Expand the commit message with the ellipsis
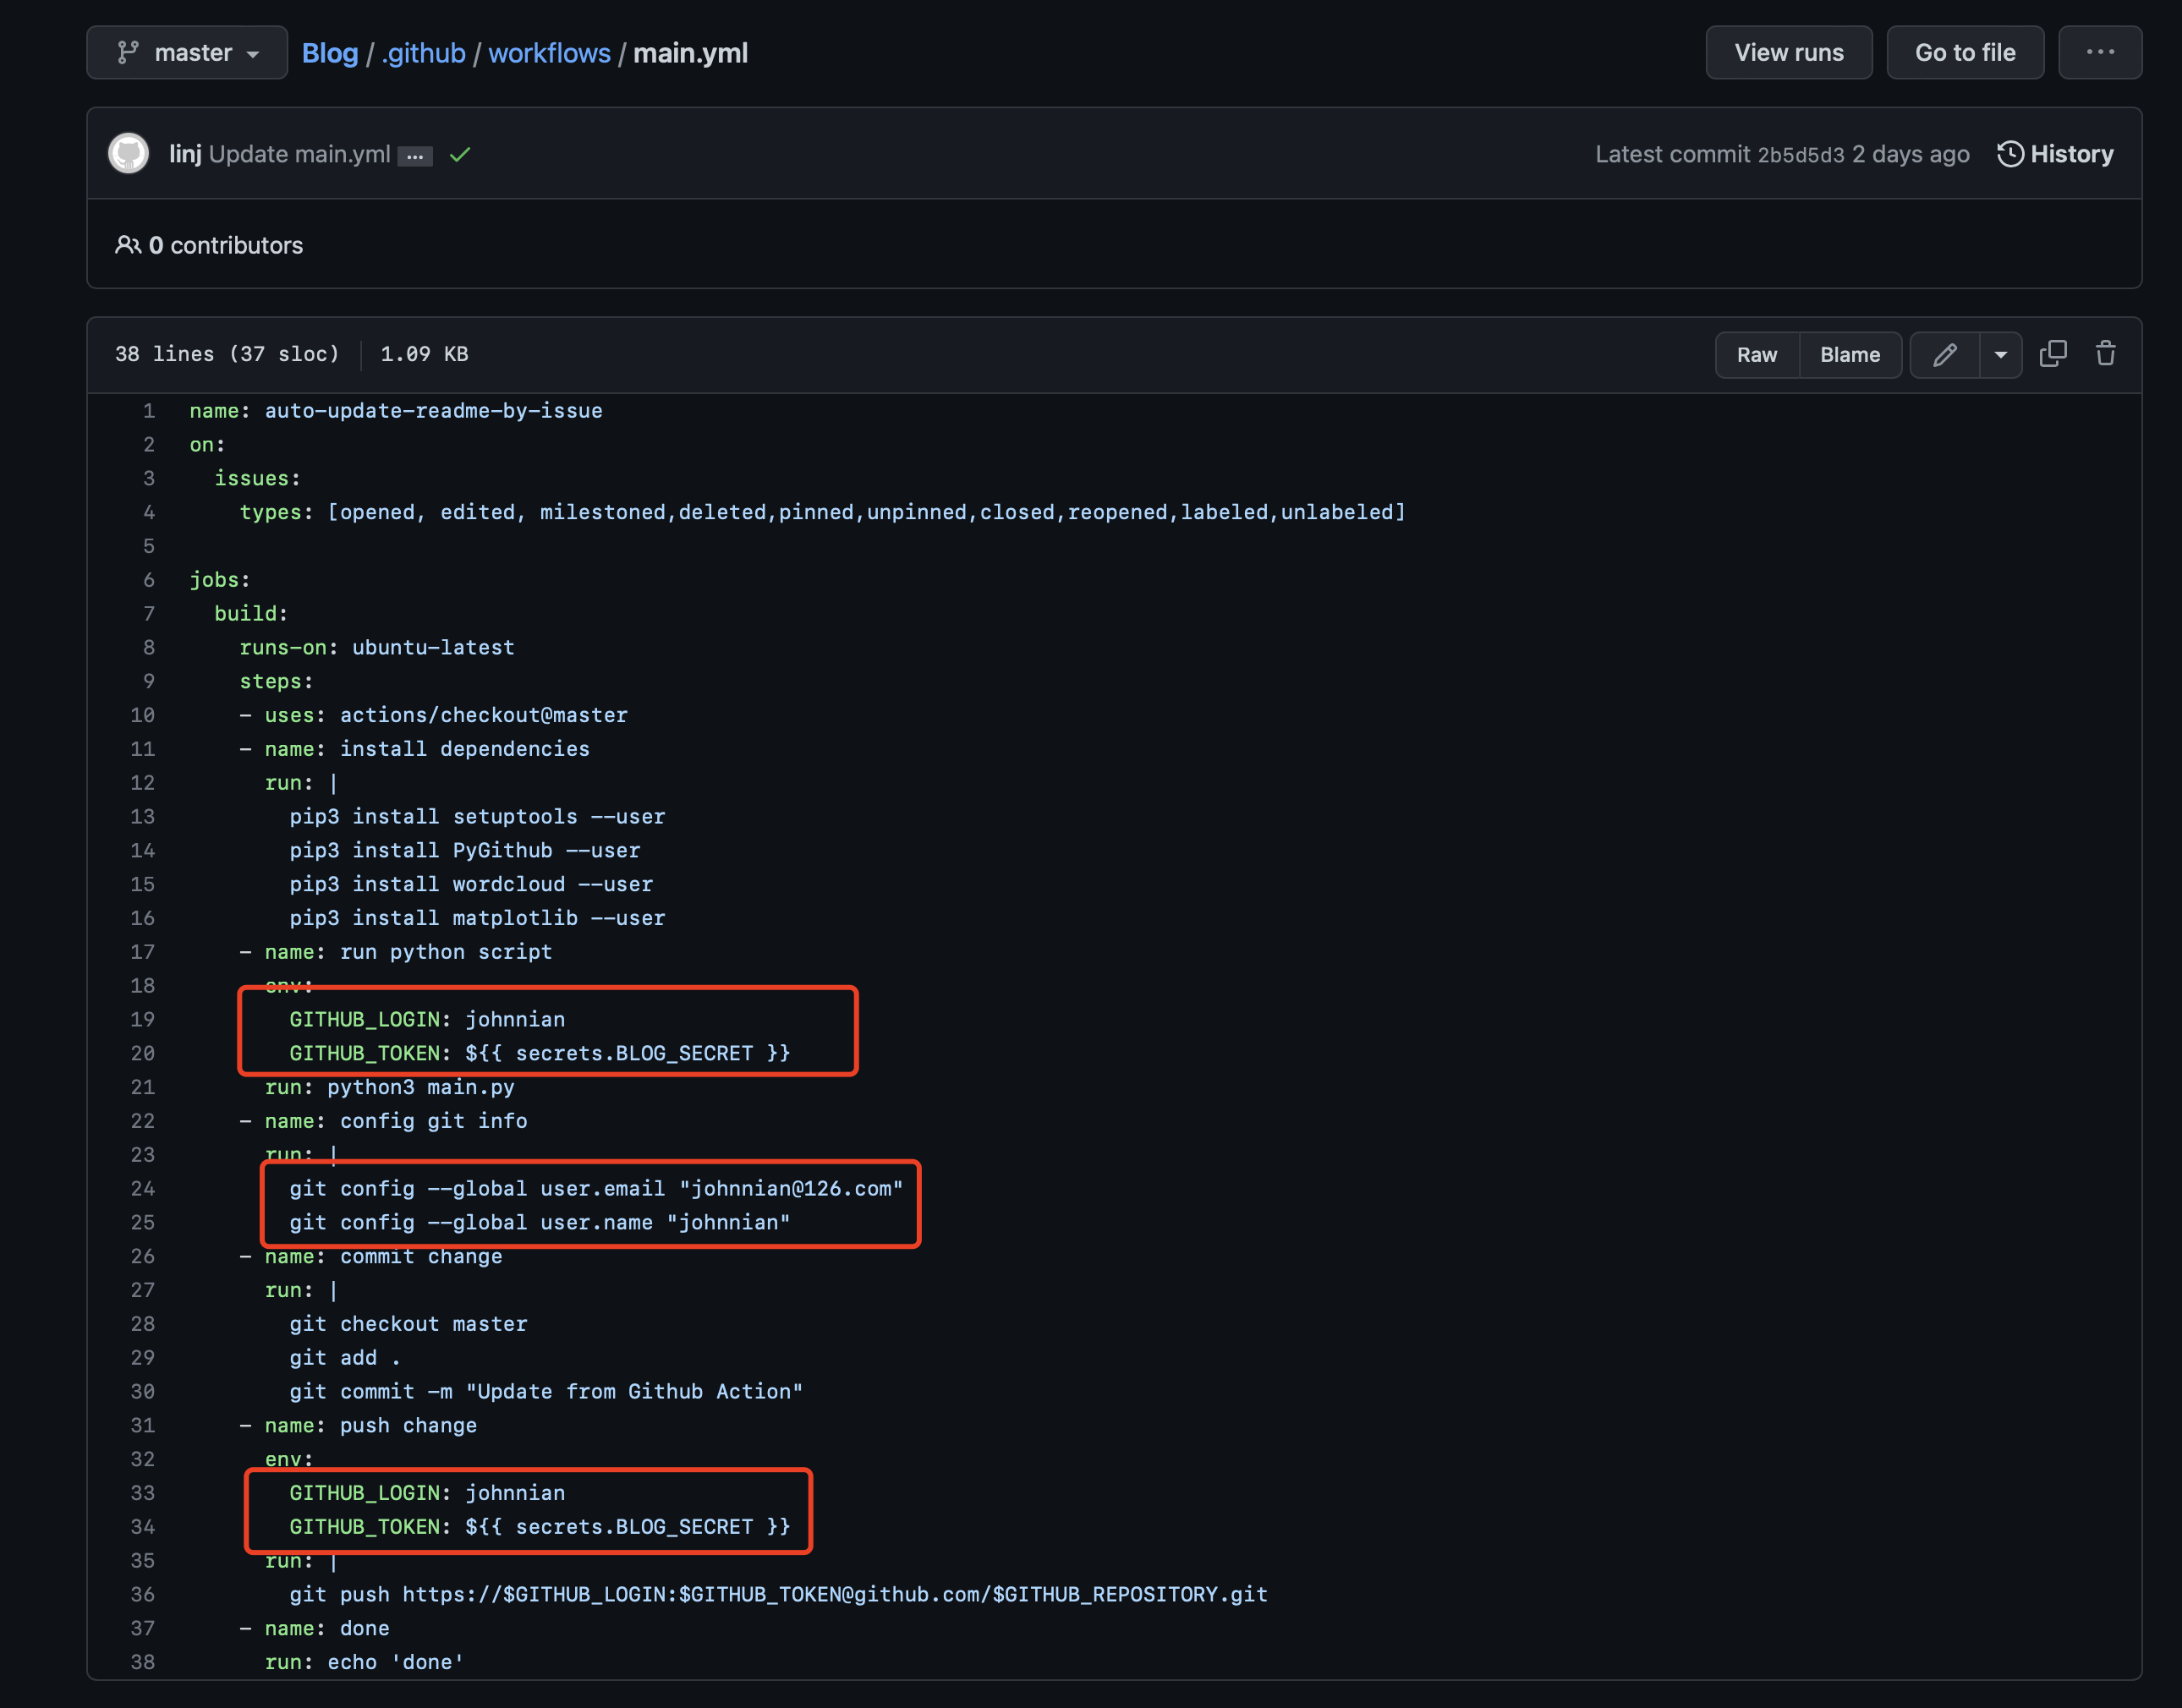The image size is (2182, 1708). tap(414, 157)
